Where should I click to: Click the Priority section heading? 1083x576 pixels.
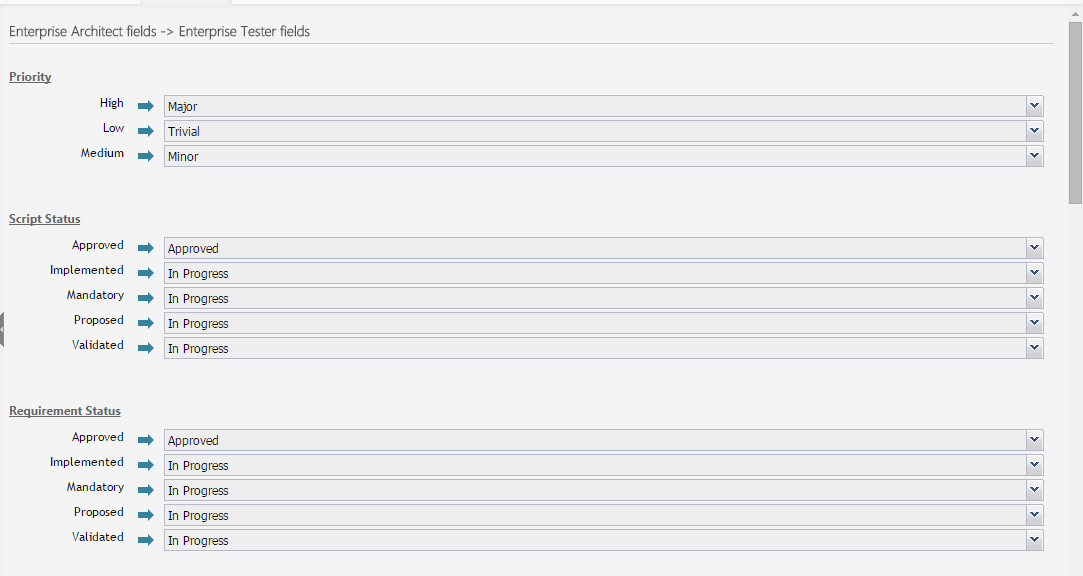(30, 77)
